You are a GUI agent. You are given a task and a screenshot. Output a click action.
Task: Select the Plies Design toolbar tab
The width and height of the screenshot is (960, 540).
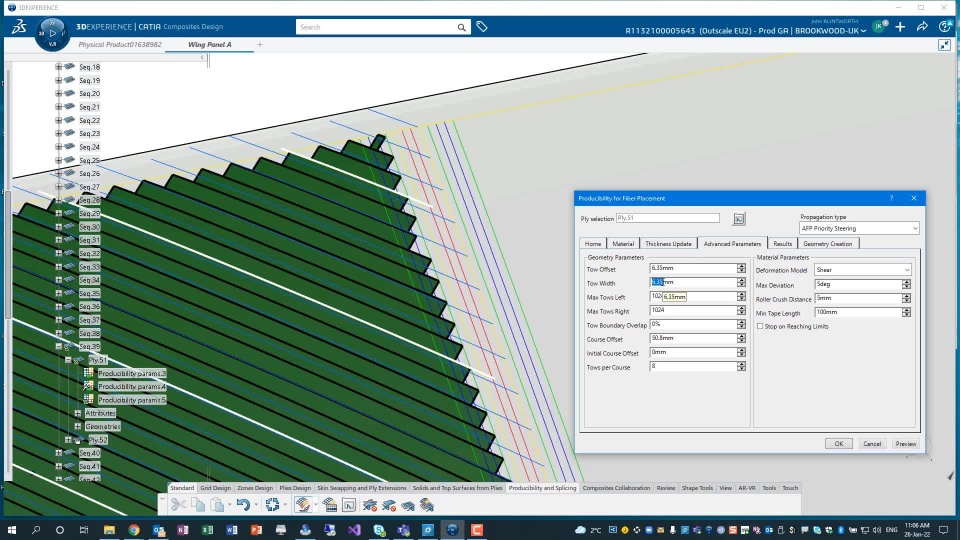(295, 488)
